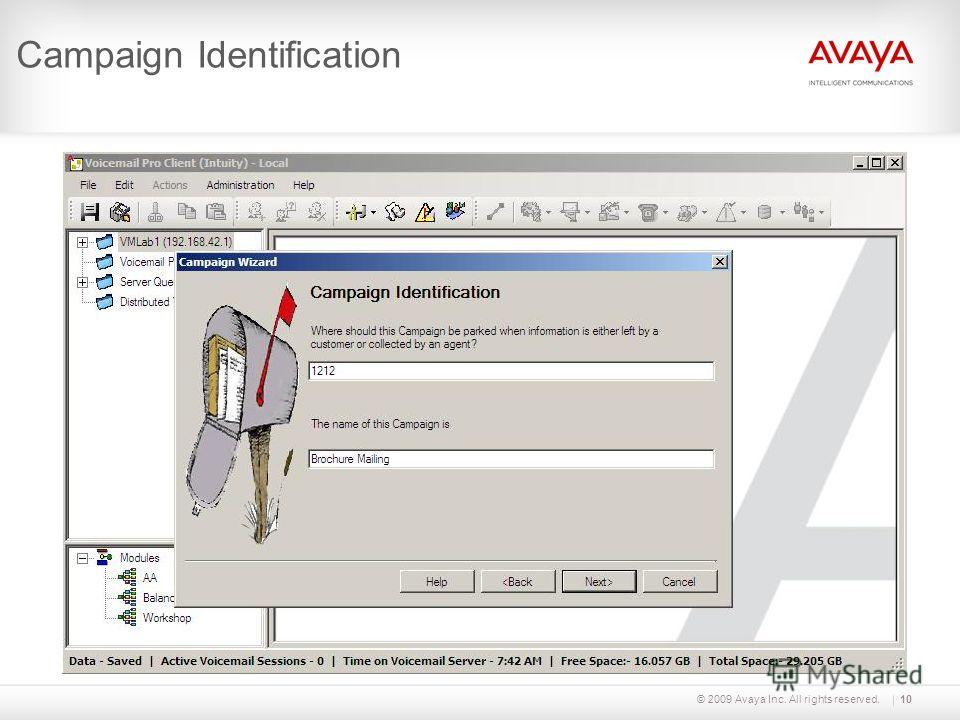The width and height of the screenshot is (960, 720).
Task: Go back with the <Back button
Action: tap(517, 582)
